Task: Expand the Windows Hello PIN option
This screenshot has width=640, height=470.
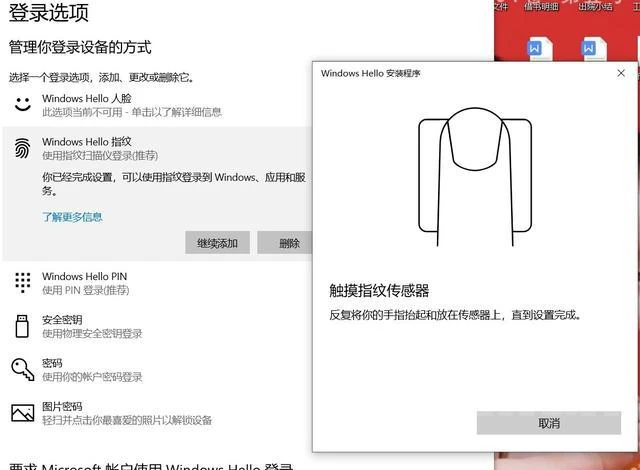Action: (84, 276)
